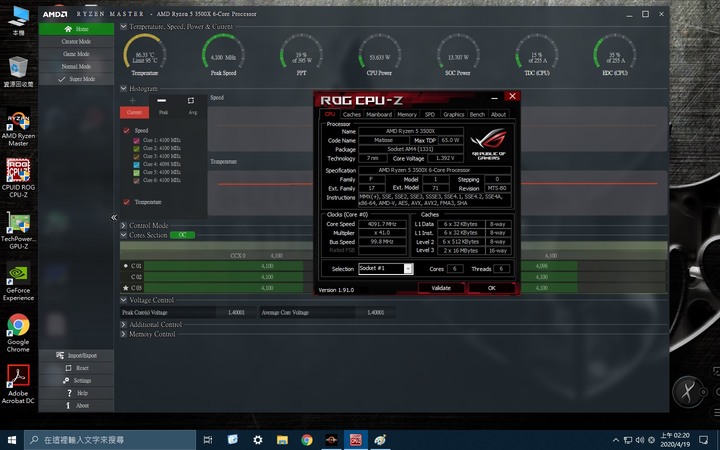
Task: Switch to the Mainboard tab in CPU-Z
Action: pyautogui.click(x=379, y=114)
